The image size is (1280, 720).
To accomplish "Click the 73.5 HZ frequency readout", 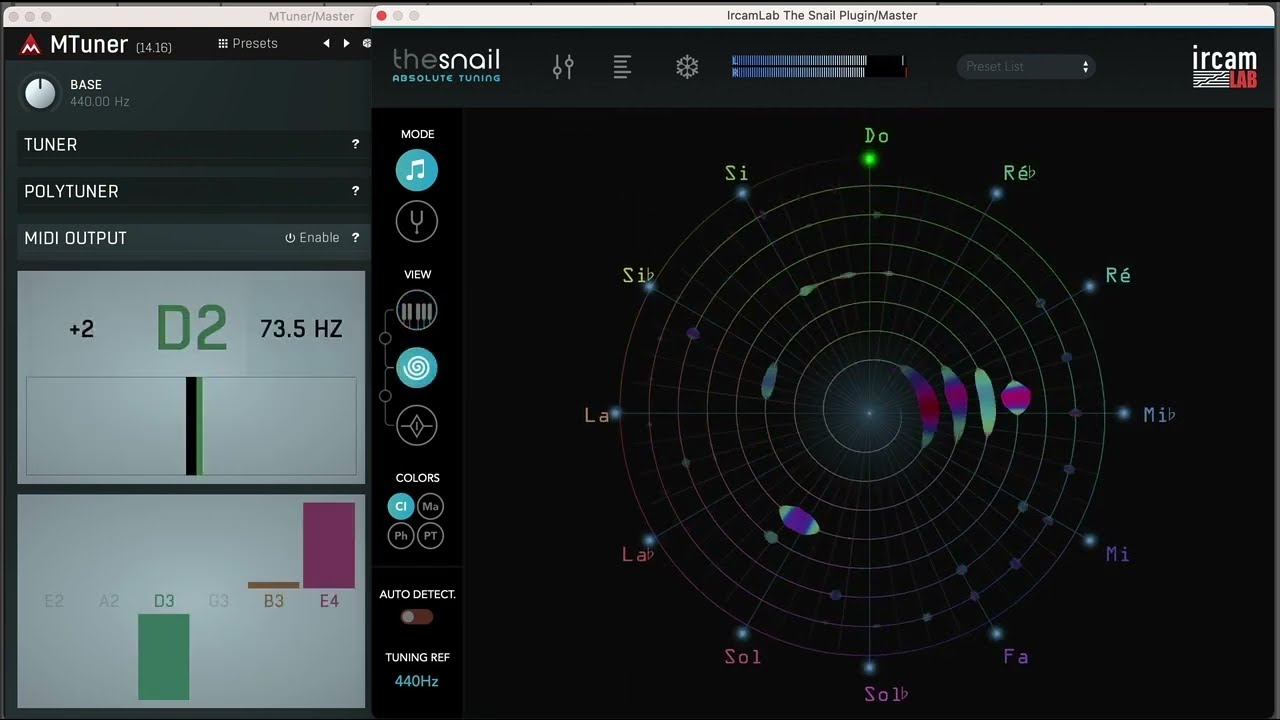I will click(x=301, y=329).
